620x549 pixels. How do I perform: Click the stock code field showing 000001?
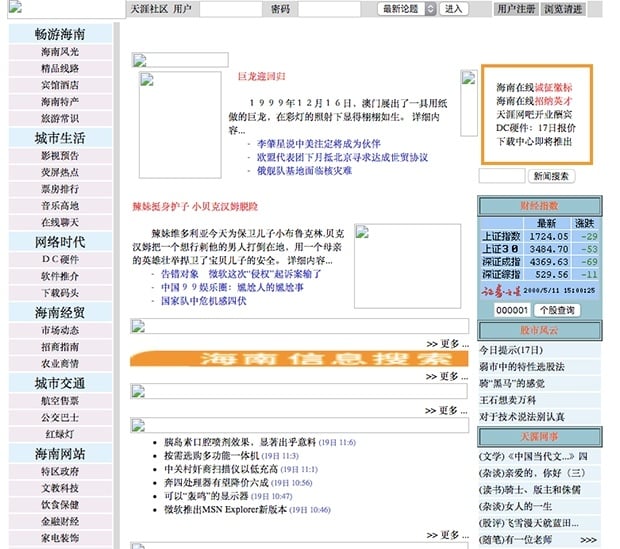click(x=503, y=310)
